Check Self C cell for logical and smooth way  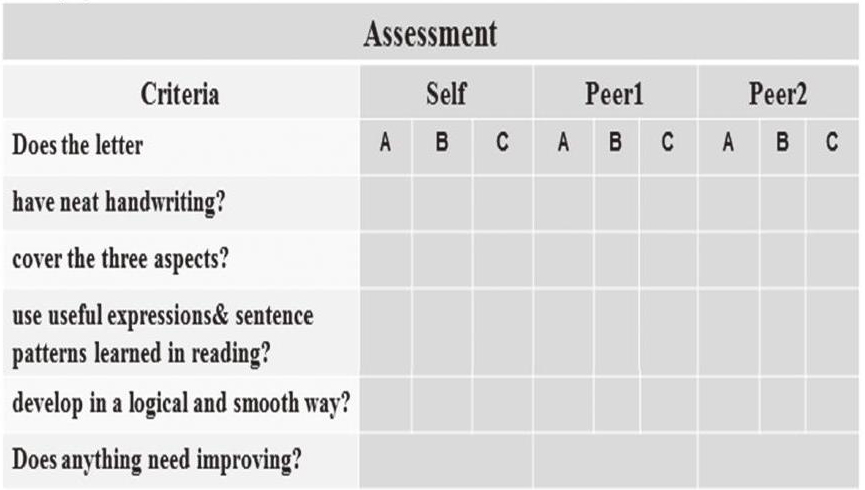(503, 404)
